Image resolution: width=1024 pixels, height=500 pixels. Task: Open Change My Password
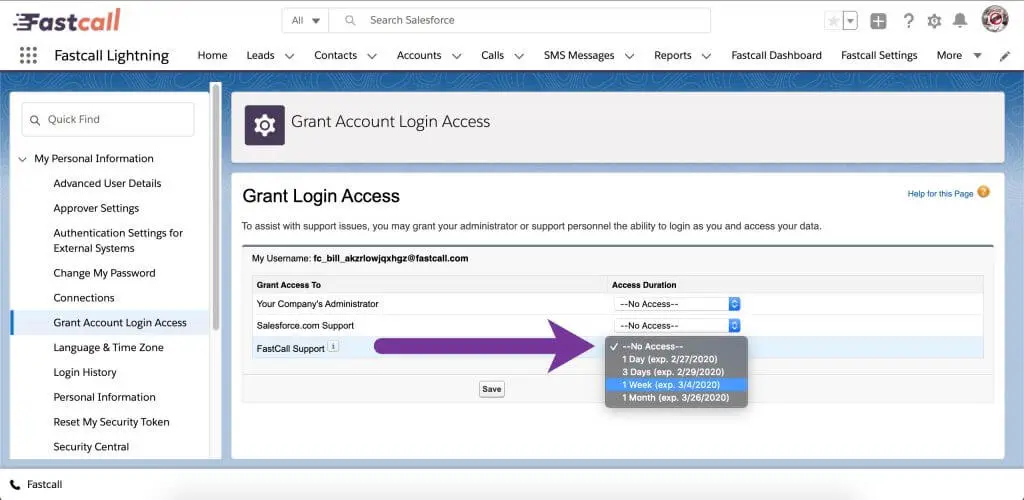click(x=104, y=273)
